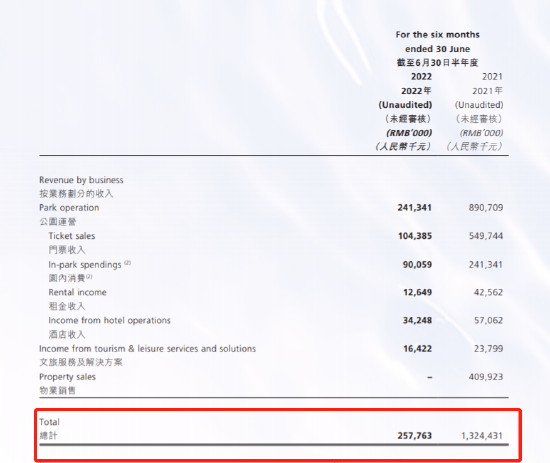
Task: Click Ticket sales 2021 value 549,744
Action: 486,236
